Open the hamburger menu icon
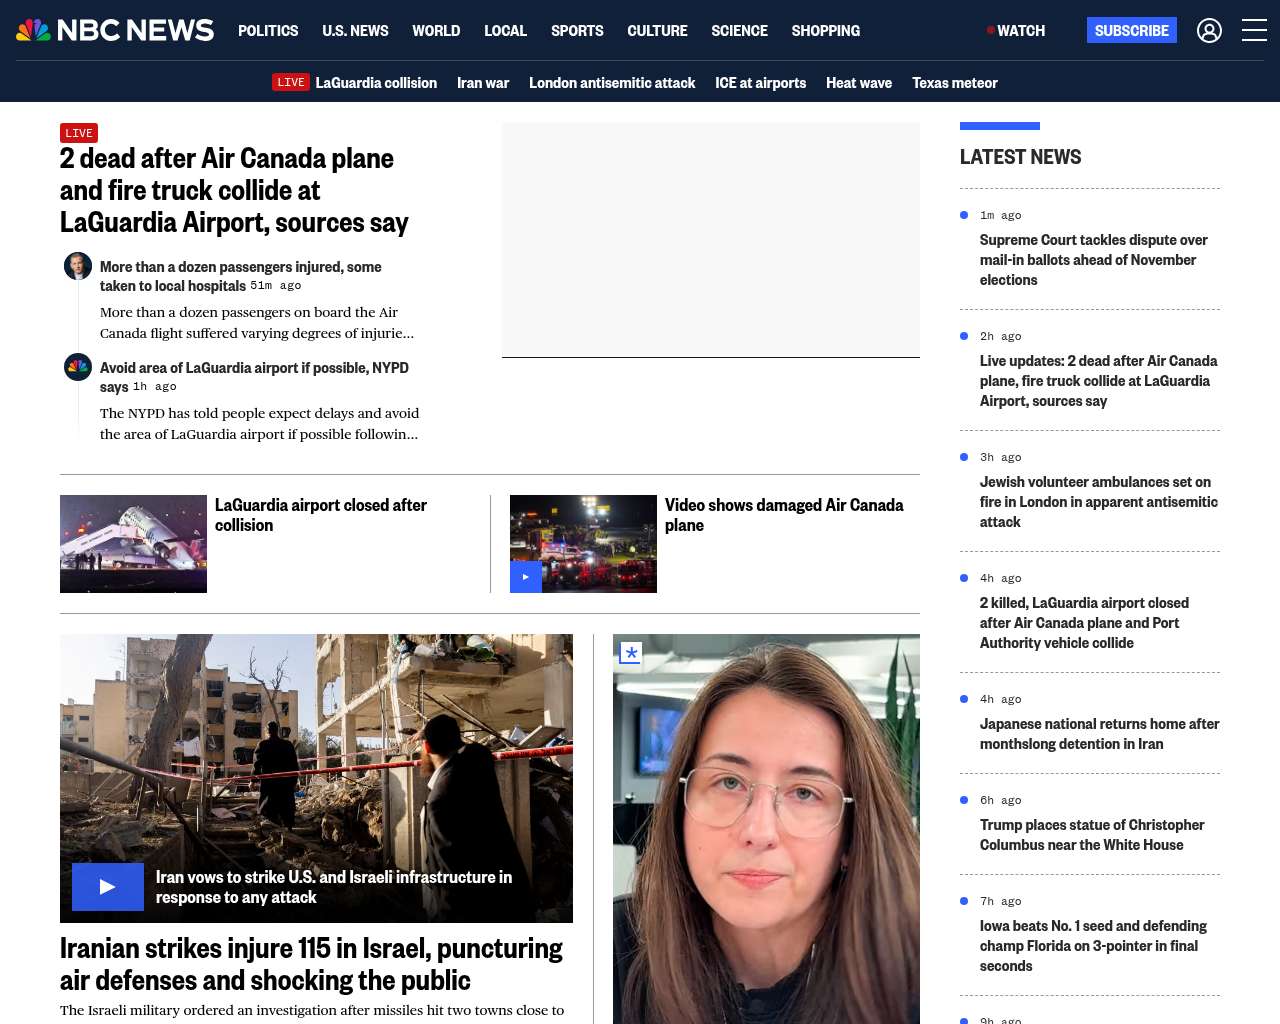Screen dimensions: 1280x1024 pos(1254,31)
